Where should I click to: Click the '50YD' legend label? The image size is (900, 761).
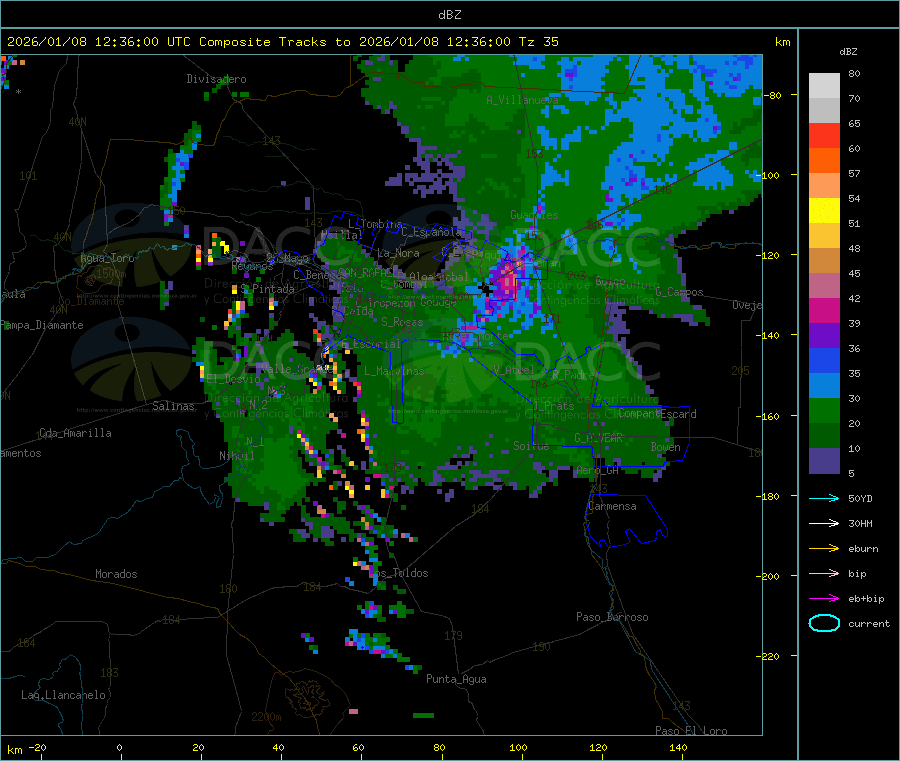(860, 498)
